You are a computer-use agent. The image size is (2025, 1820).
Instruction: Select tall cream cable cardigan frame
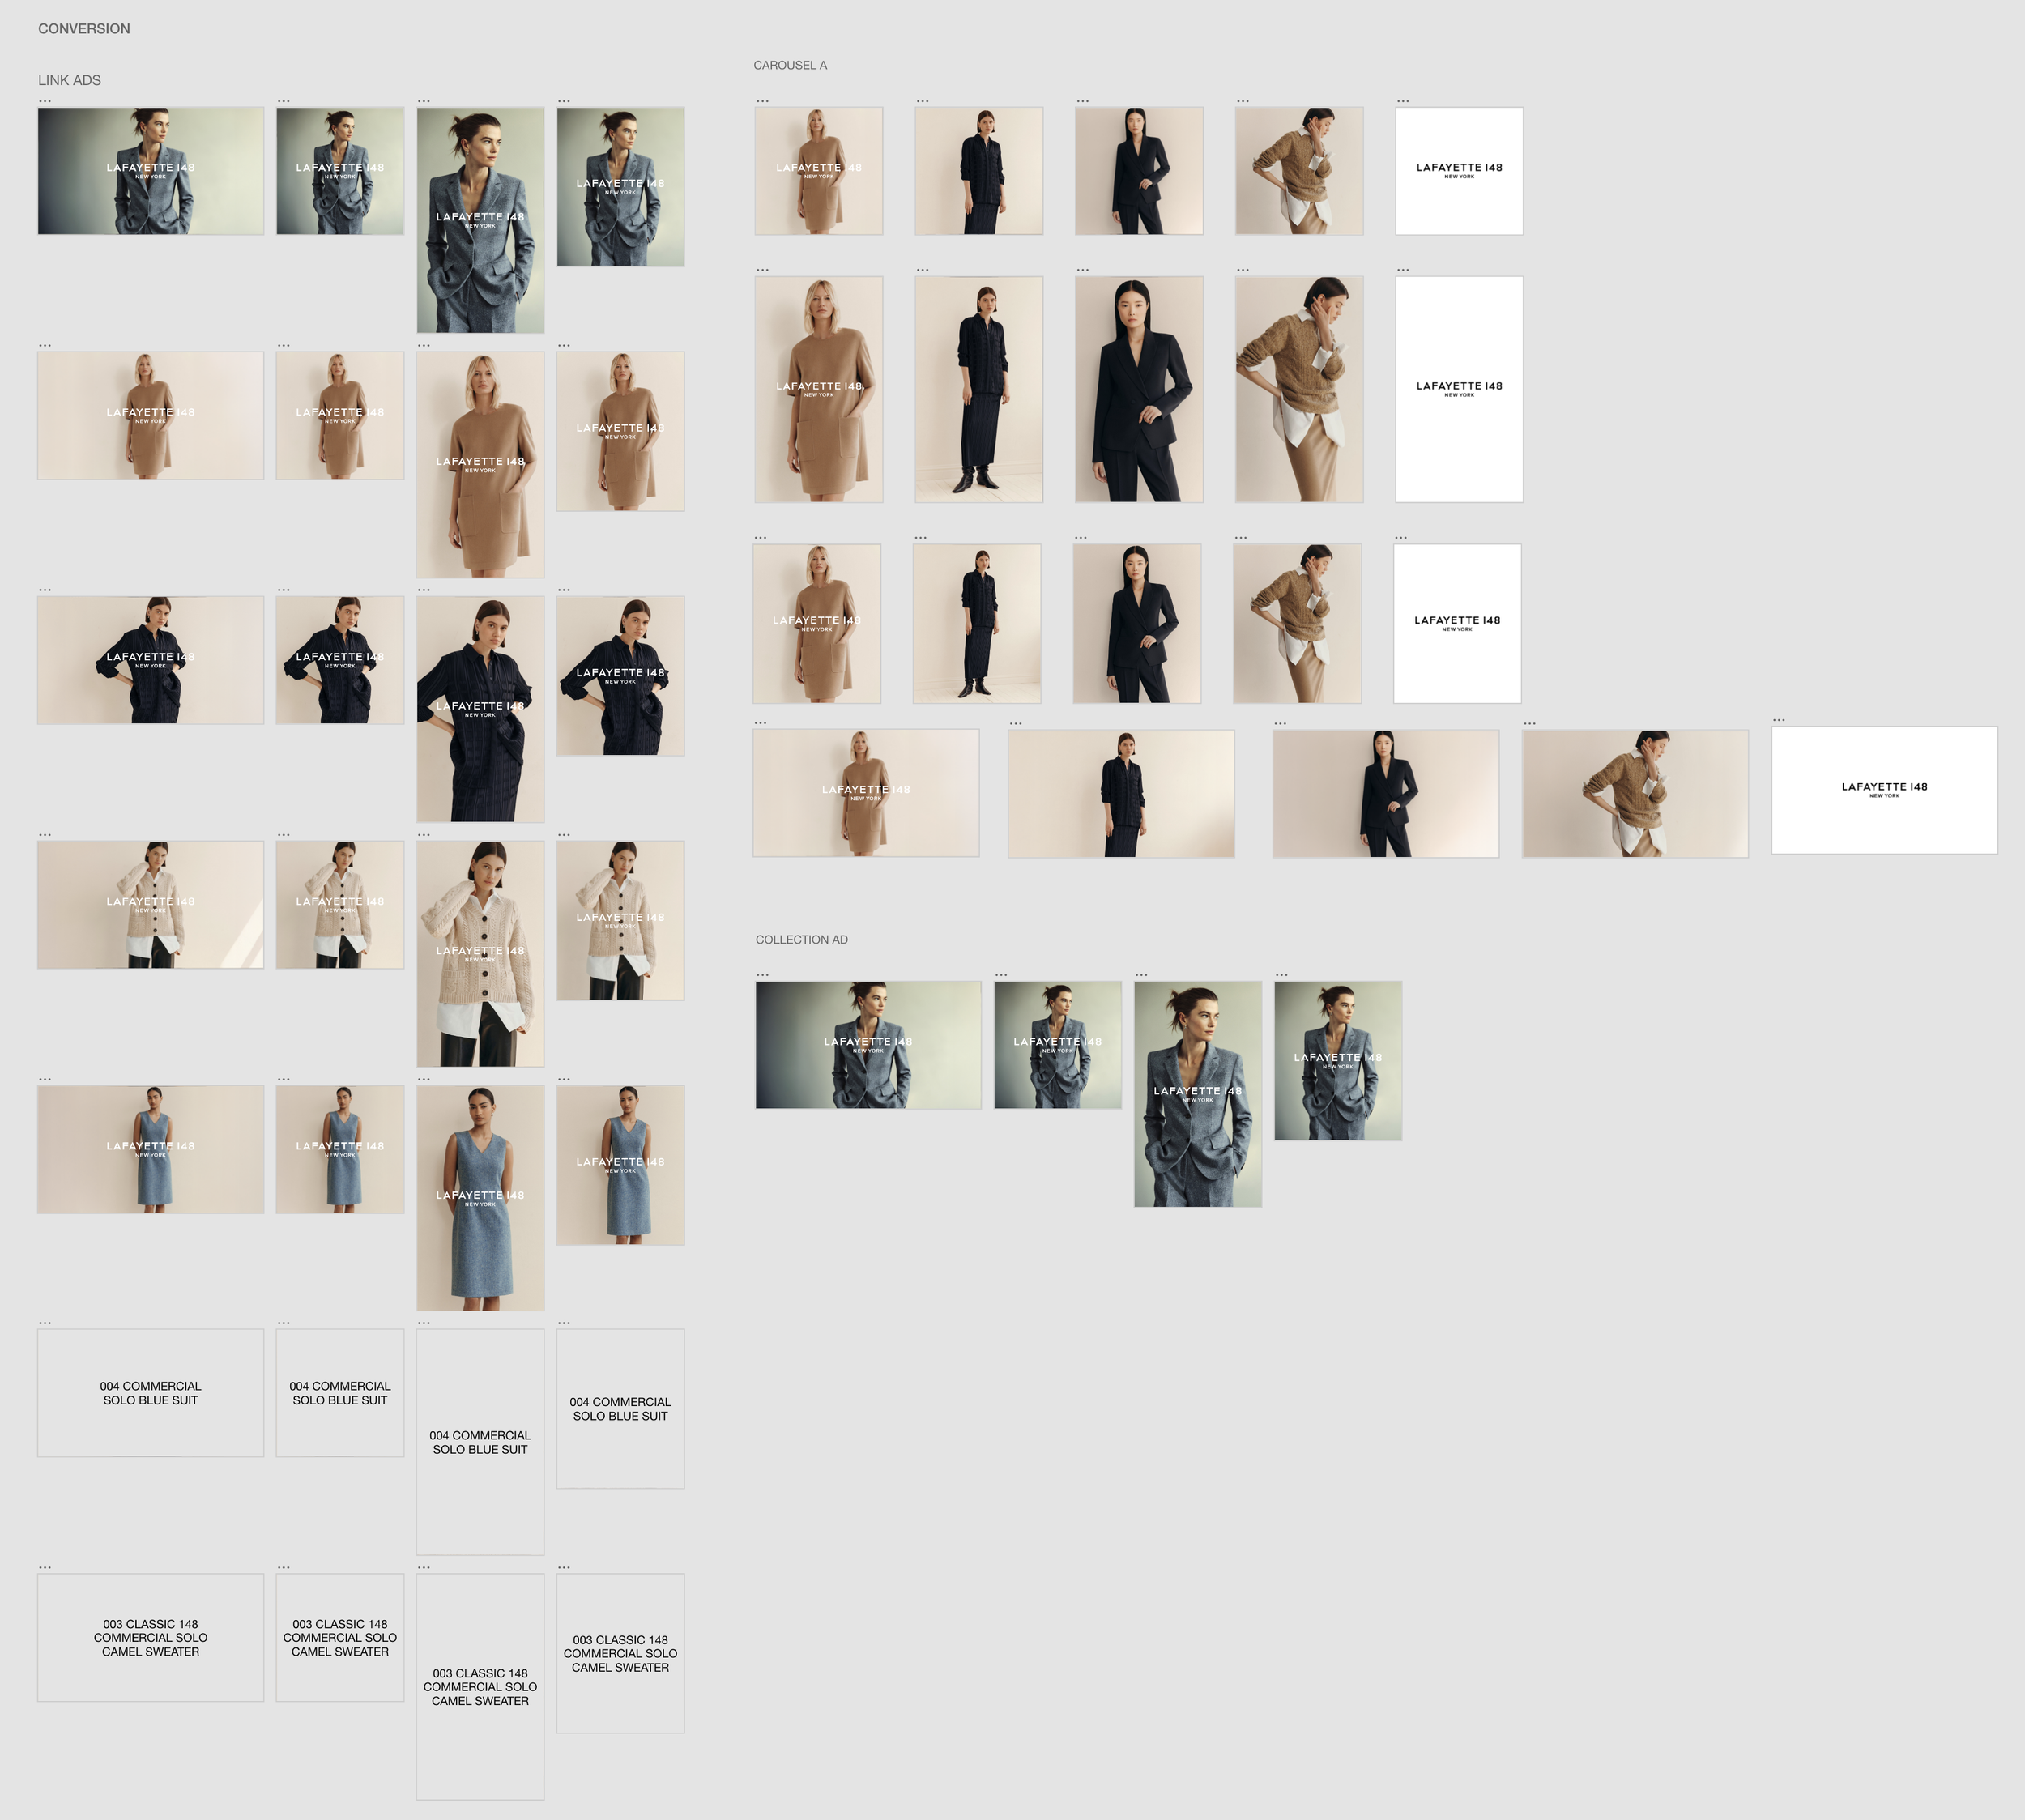click(480, 953)
